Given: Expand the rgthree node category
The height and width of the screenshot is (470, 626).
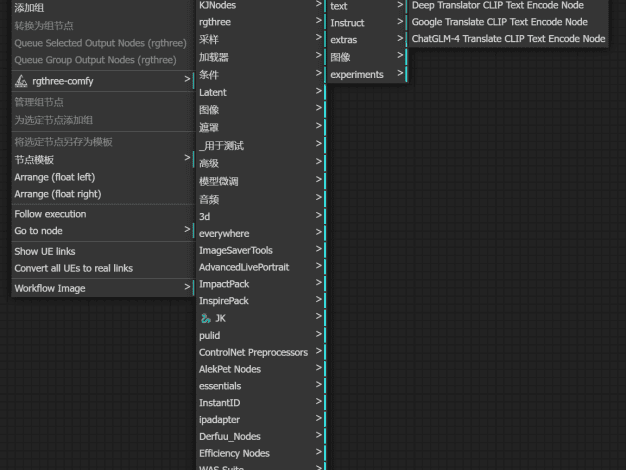Looking at the screenshot, I should [x=261, y=22].
